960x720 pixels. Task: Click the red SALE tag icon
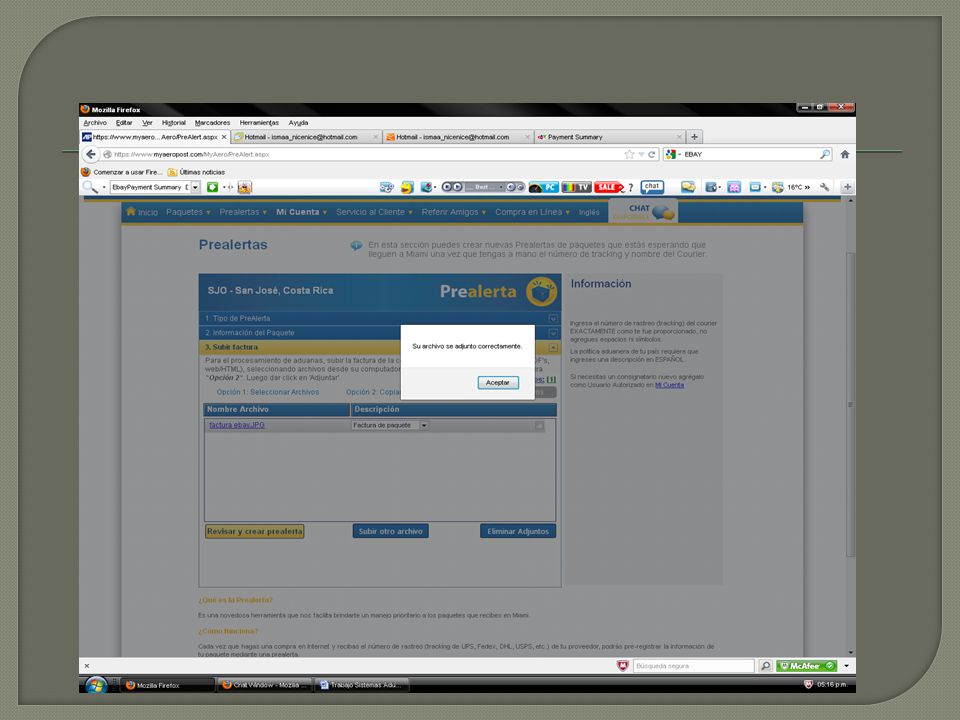click(609, 187)
